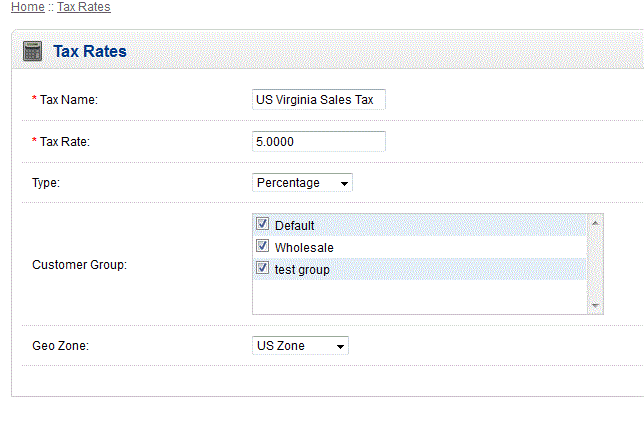The height and width of the screenshot is (423, 644).
Task: Click the Type field label
Action: tap(46, 183)
